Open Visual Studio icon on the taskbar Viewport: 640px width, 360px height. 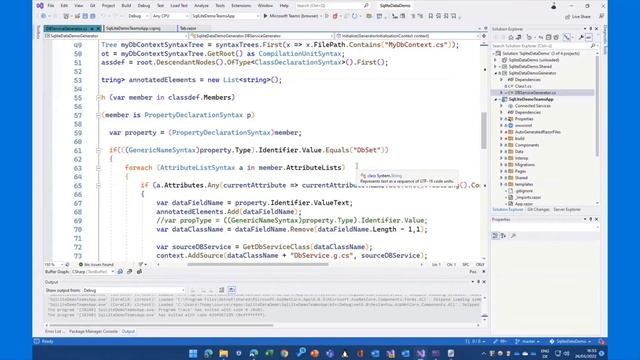click(421, 353)
